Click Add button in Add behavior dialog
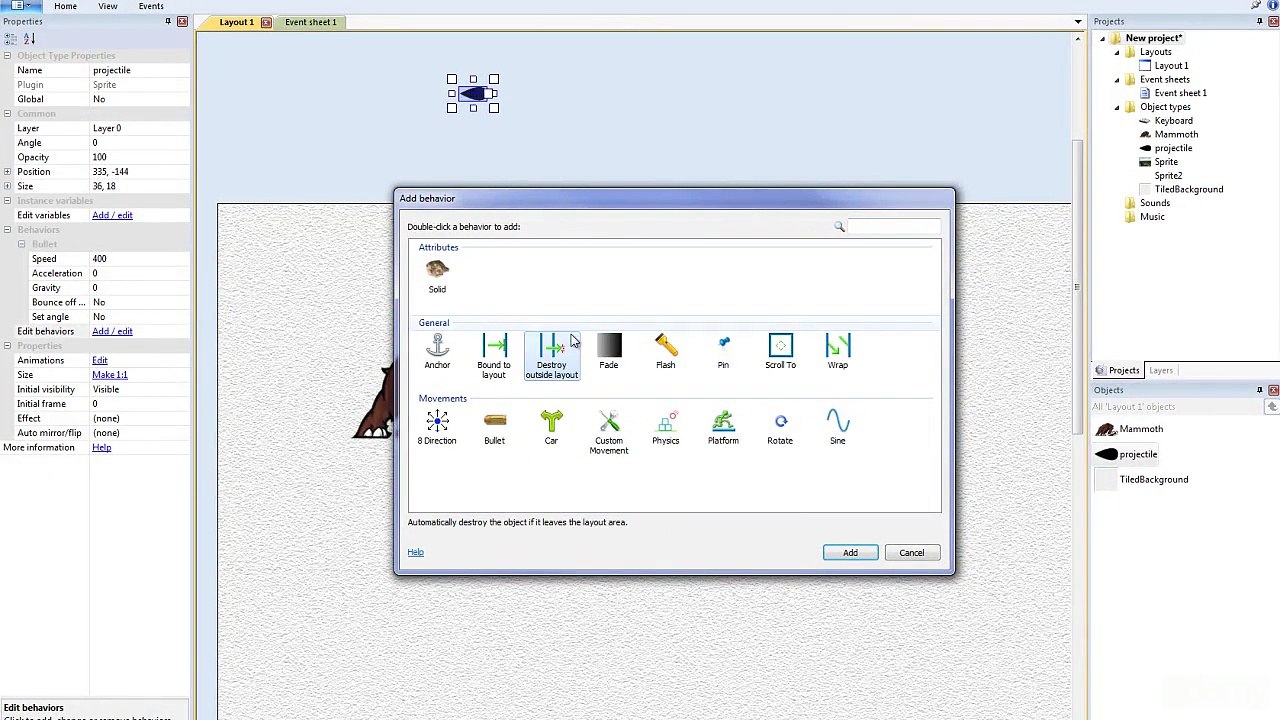This screenshot has width=1280, height=720. [850, 553]
